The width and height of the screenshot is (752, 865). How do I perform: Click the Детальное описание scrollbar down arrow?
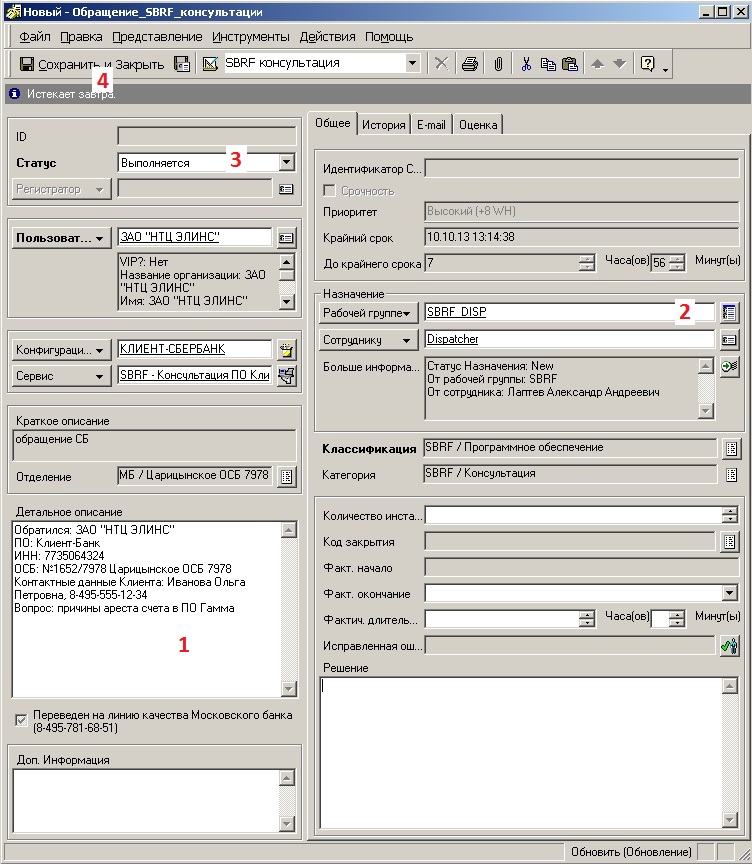coord(289,688)
